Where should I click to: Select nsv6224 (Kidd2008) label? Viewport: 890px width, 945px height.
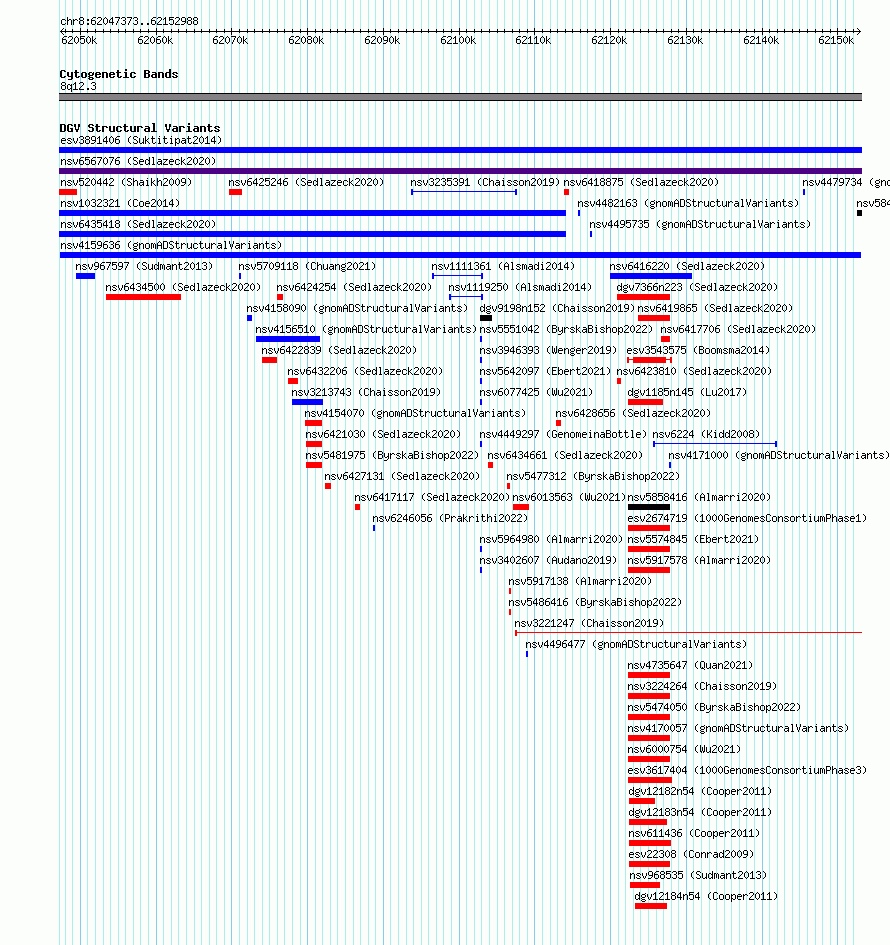706,435
